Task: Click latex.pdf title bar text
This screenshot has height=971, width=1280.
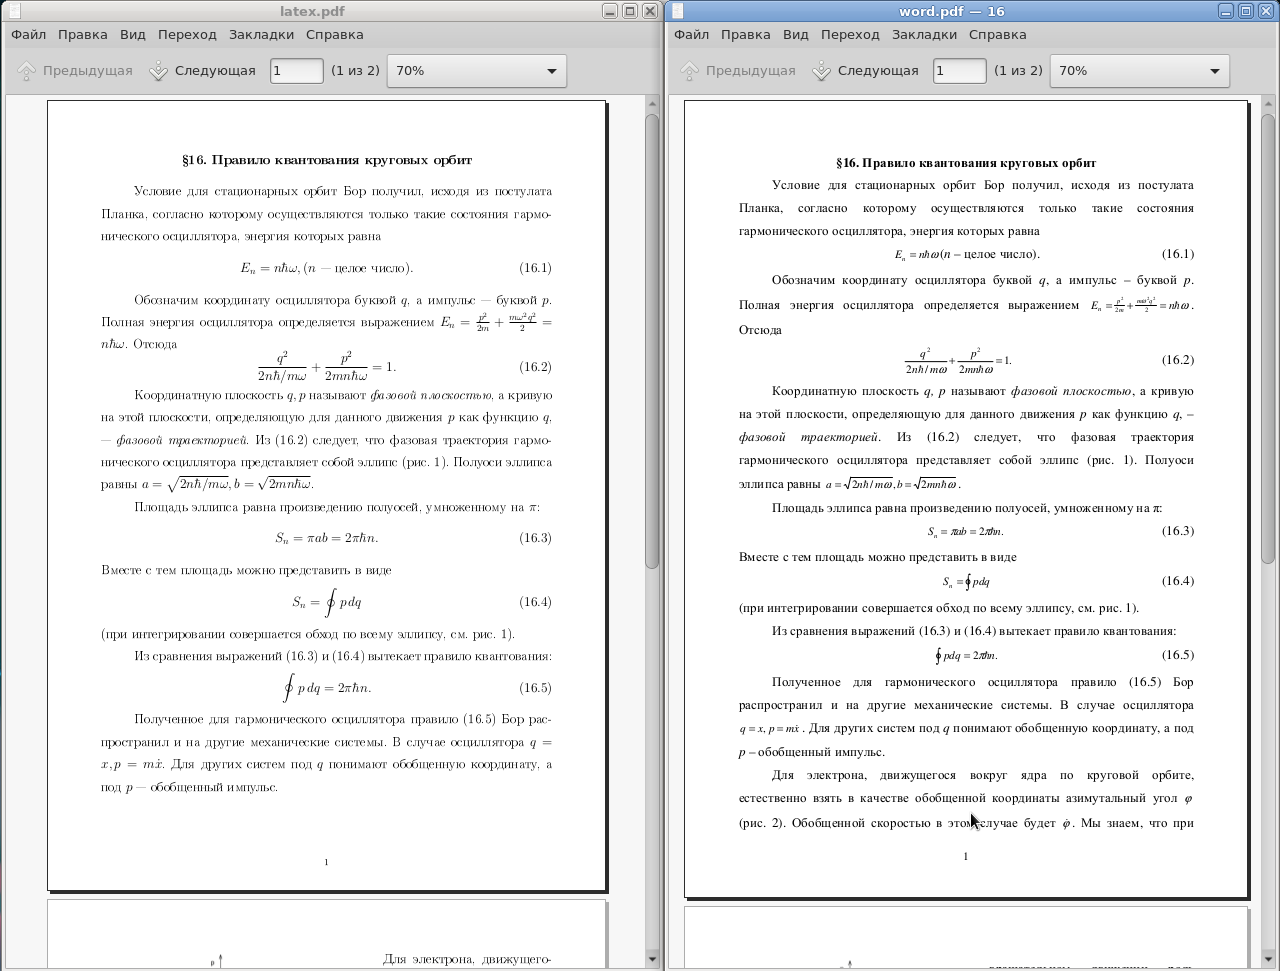Action: click(313, 11)
